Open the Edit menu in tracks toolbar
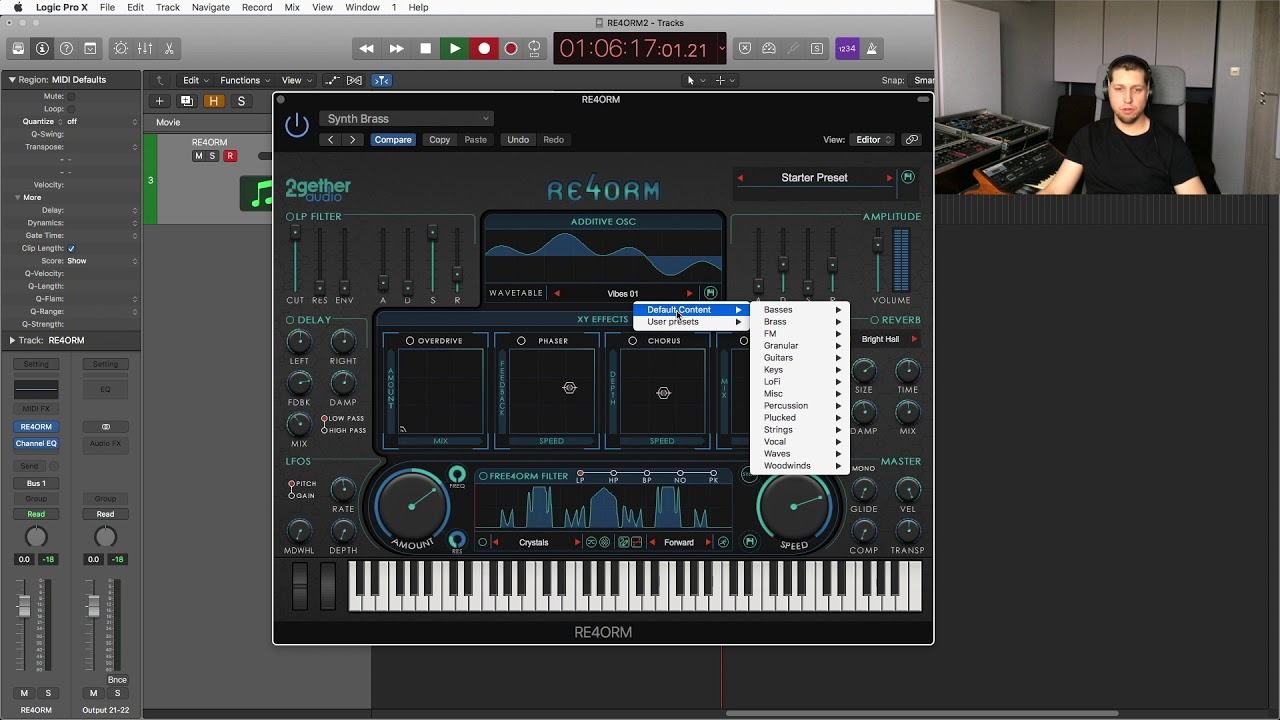The image size is (1280, 720). point(194,80)
